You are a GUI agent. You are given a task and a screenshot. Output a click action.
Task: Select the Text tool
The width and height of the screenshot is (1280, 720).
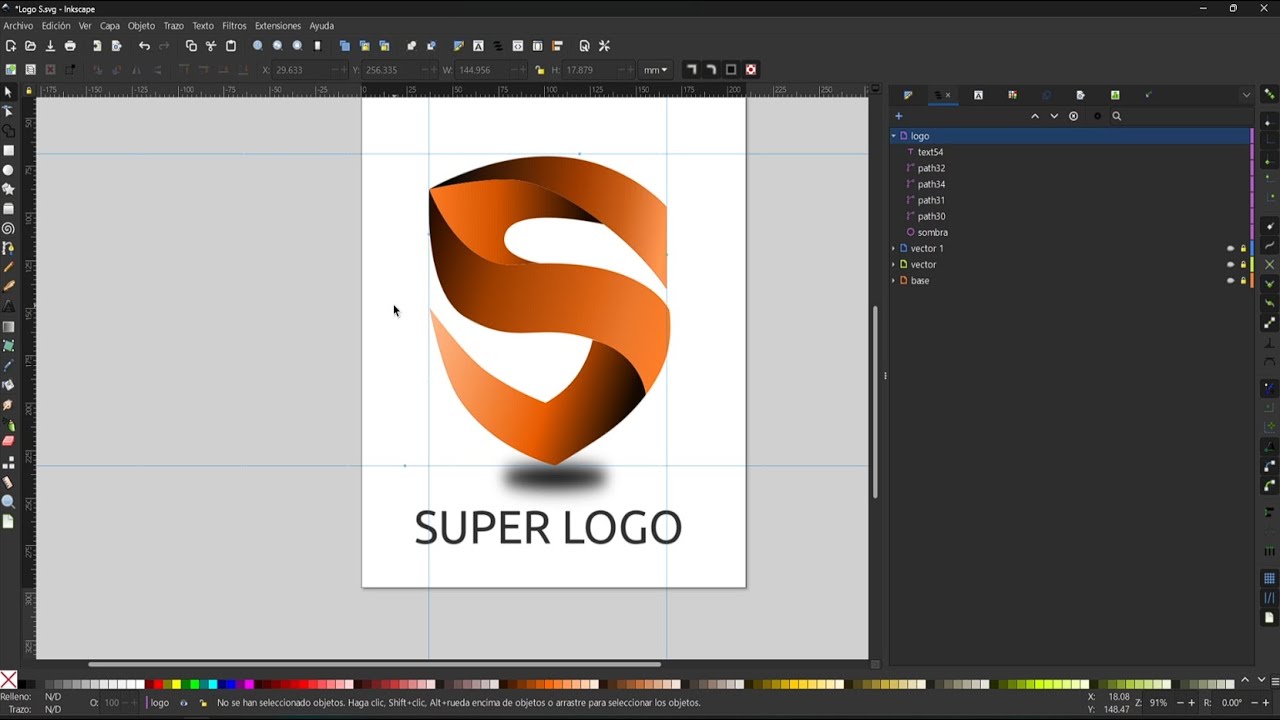(8, 307)
